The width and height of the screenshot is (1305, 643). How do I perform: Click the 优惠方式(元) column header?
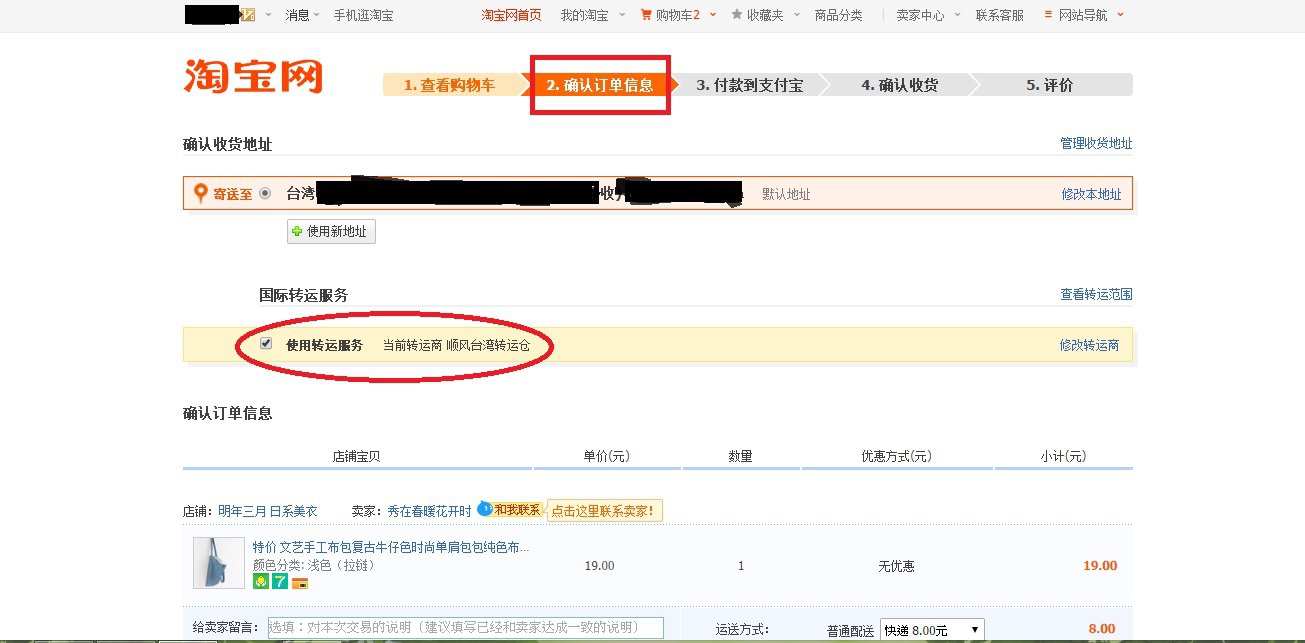pyautogui.click(x=896, y=456)
